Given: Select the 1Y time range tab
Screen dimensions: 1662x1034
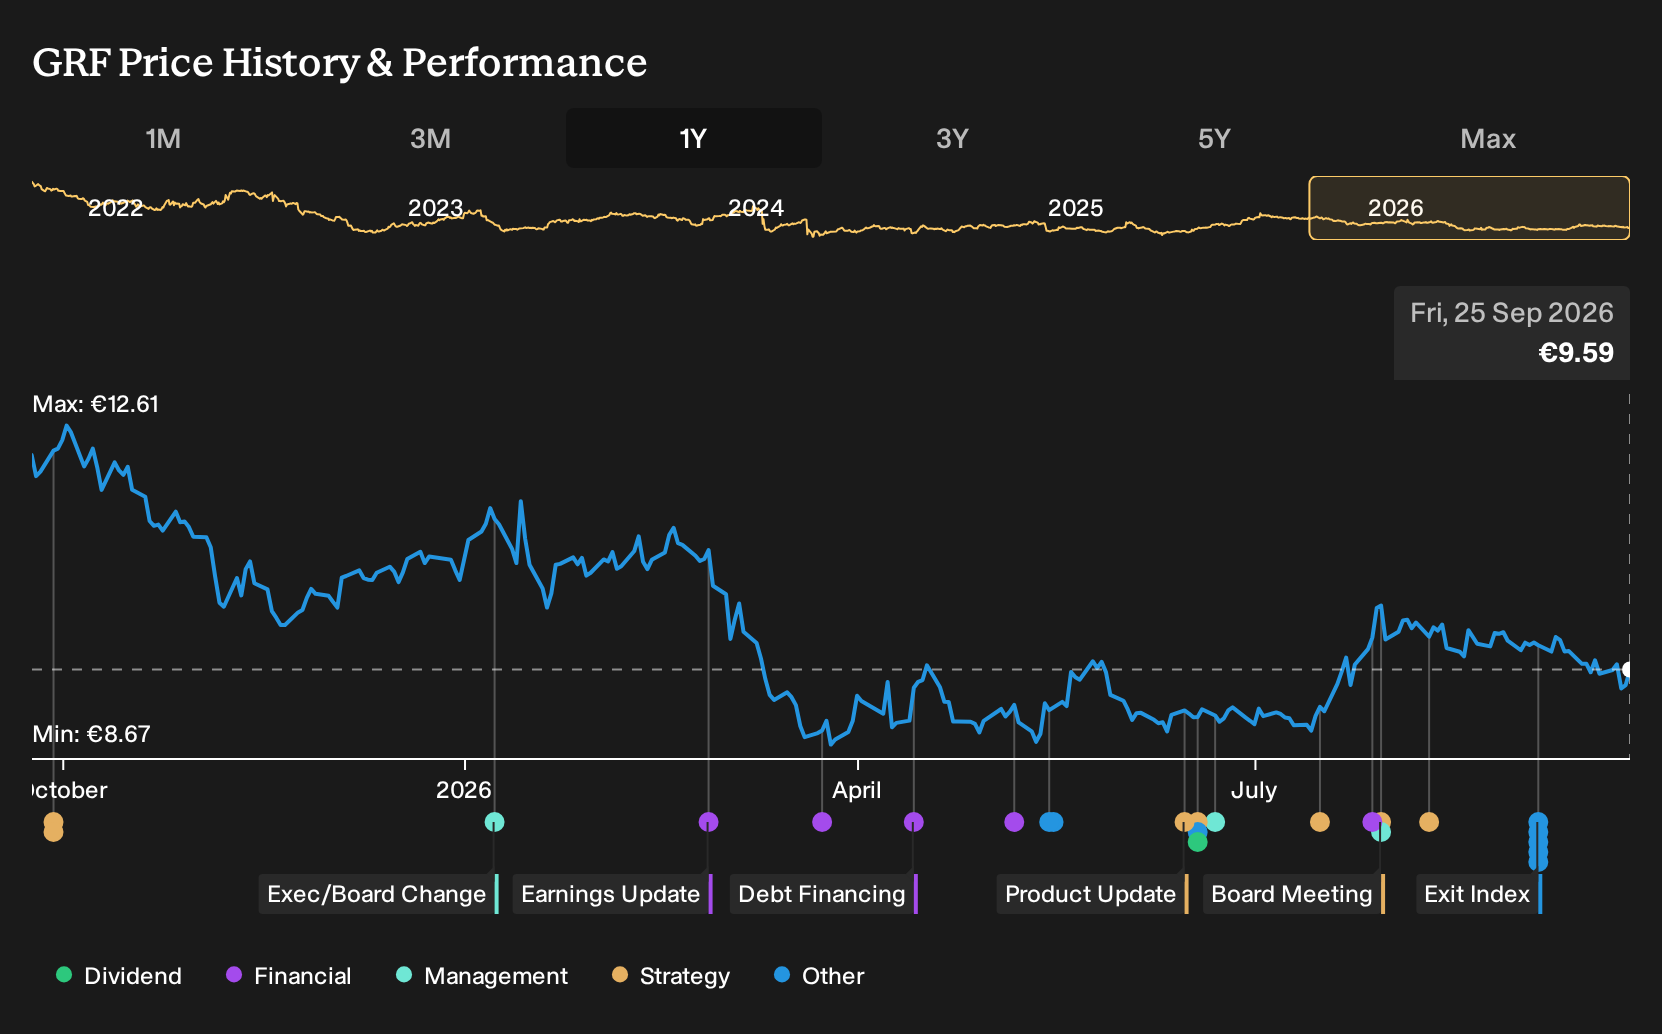Looking at the screenshot, I should 694,138.
